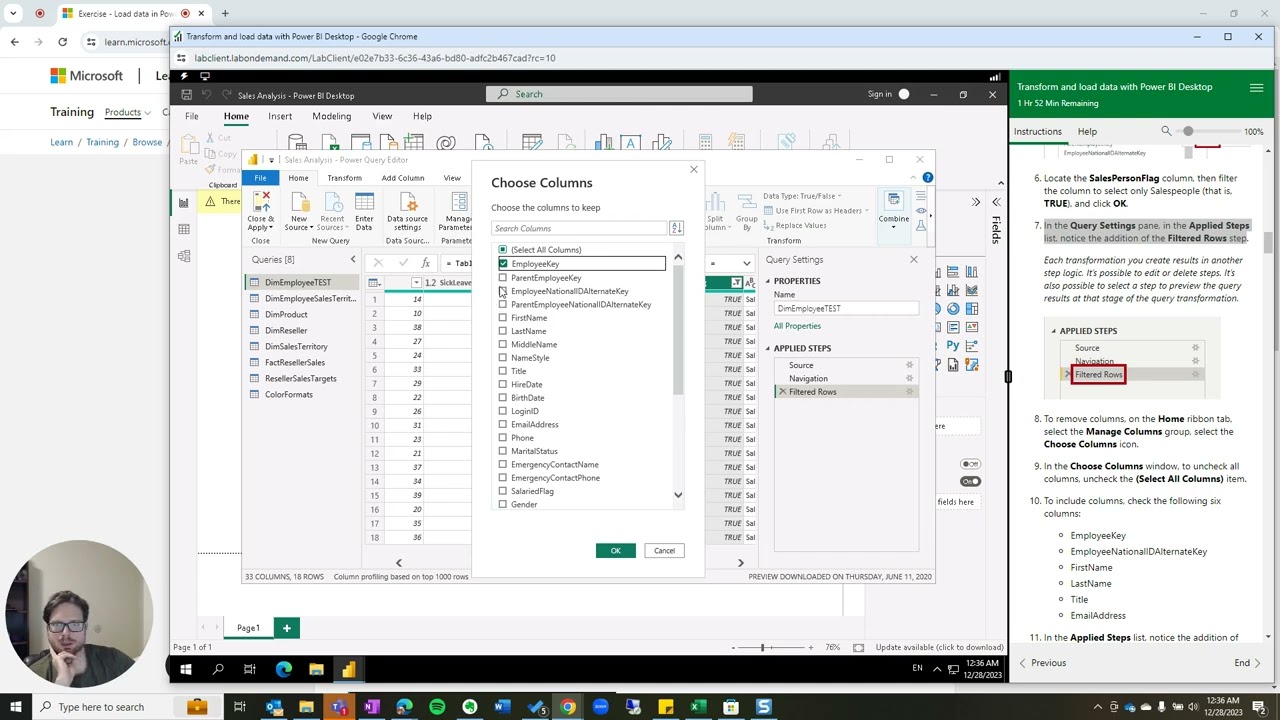Viewport: 1280px width, 720px height.
Task: Uncheck the EmployeeKey checkbox
Action: point(503,264)
